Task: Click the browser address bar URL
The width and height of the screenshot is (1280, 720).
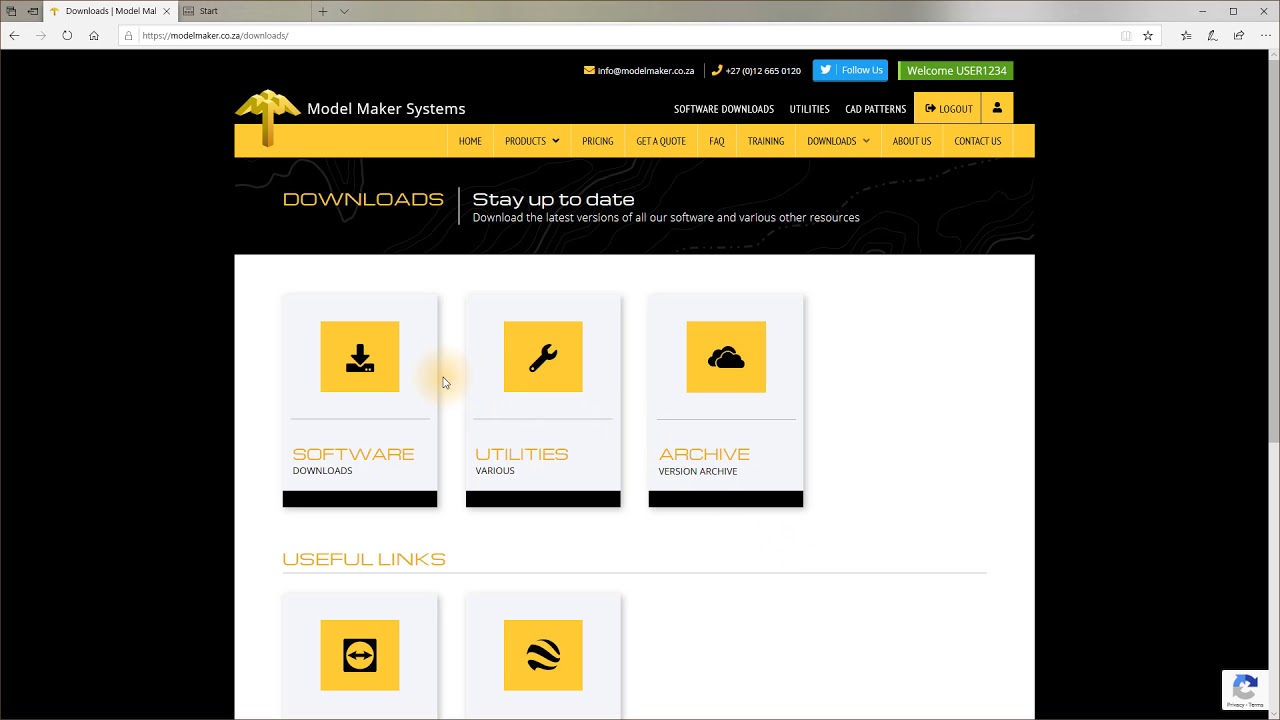Action: [215, 35]
